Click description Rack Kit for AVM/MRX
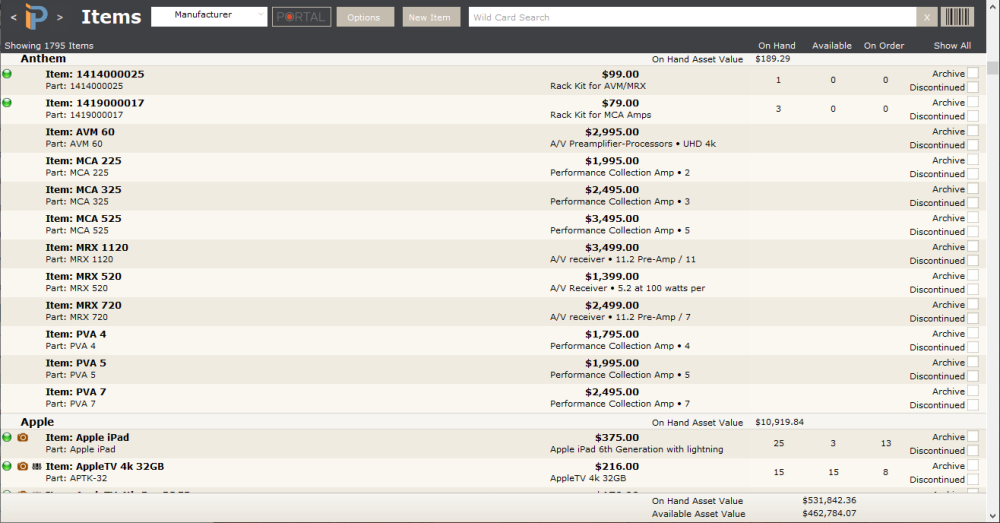 click(x=598, y=86)
